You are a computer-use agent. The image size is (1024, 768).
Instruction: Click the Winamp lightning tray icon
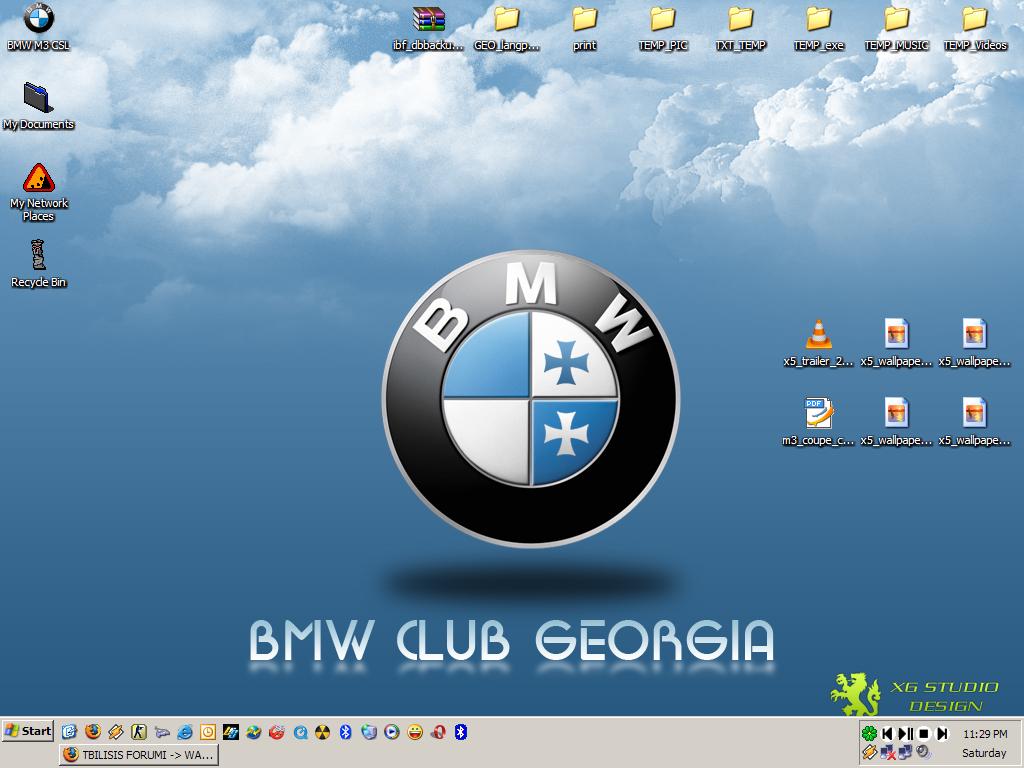pyautogui.click(x=869, y=752)
